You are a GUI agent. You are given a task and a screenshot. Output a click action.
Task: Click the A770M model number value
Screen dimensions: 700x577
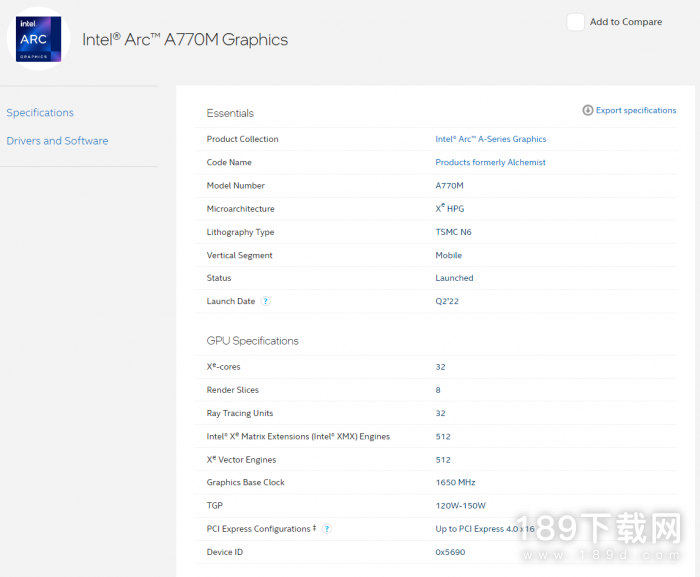coord(450,185)
